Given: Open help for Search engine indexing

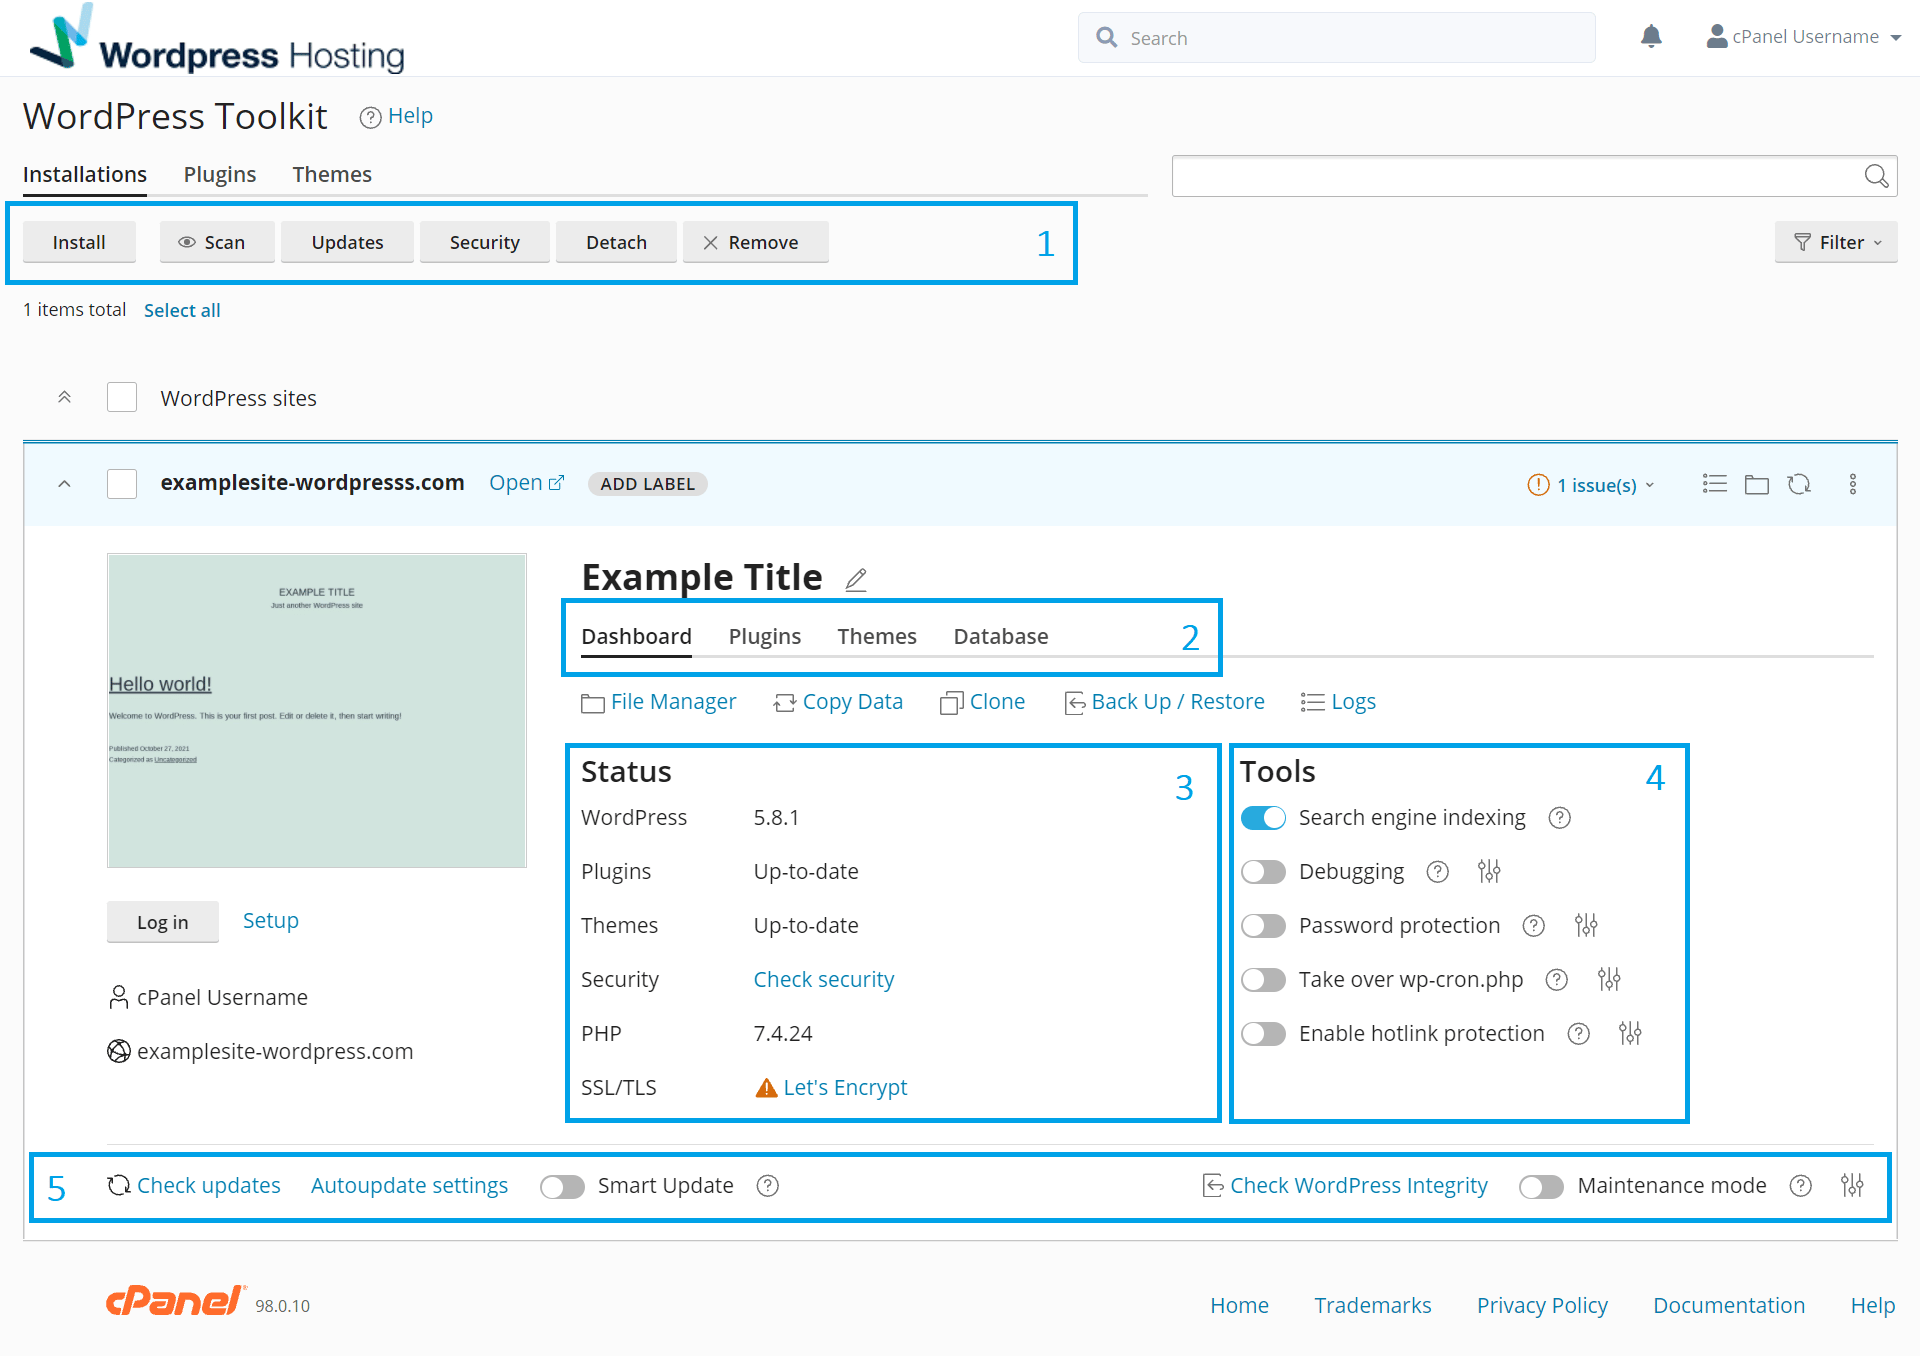Looking at the screenshot, I should 1560,818.
